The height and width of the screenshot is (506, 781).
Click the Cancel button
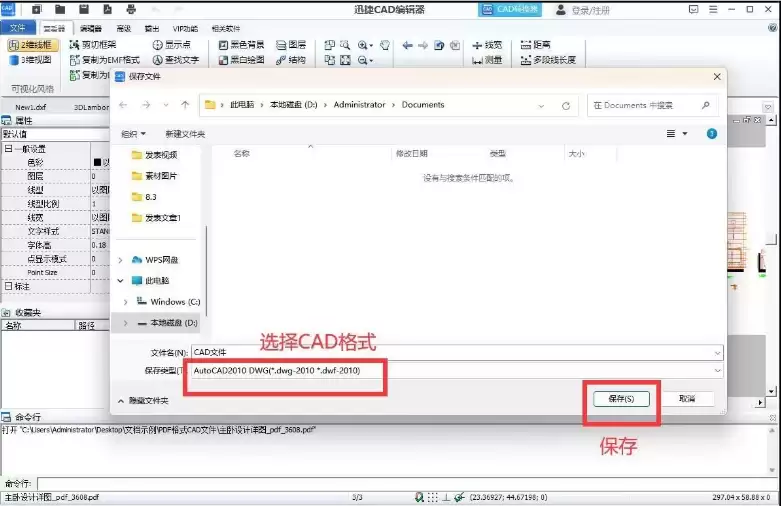(x=686, y=398)
